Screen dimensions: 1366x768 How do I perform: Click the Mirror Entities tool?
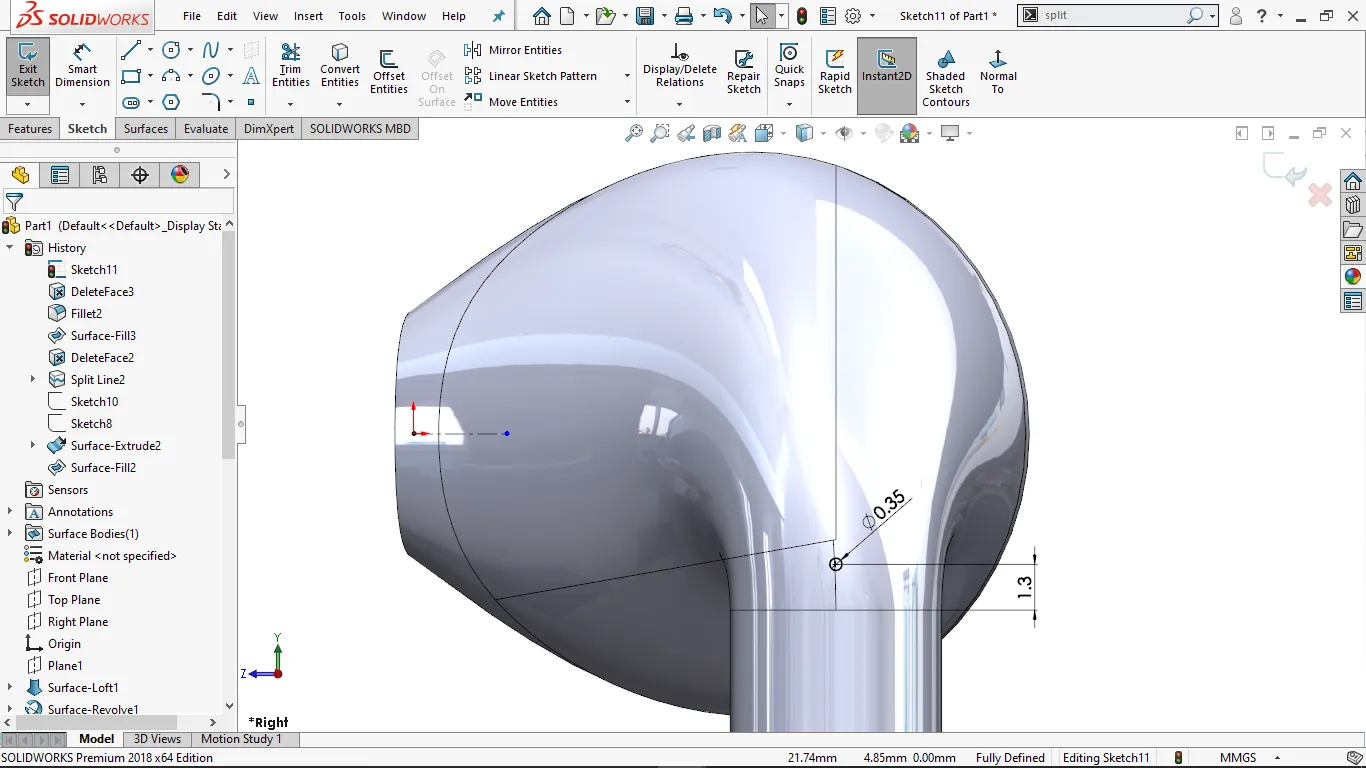(514, 50)
